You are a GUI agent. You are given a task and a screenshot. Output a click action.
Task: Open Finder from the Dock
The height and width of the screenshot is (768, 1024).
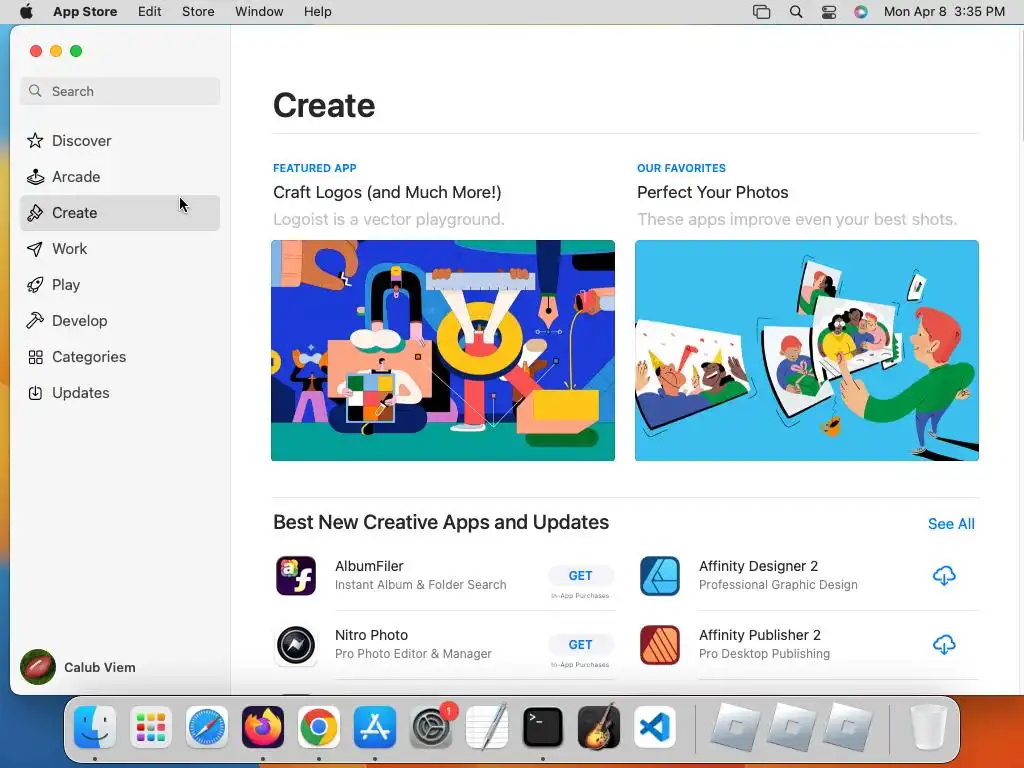pyautogui.click(x=95, y=727)
